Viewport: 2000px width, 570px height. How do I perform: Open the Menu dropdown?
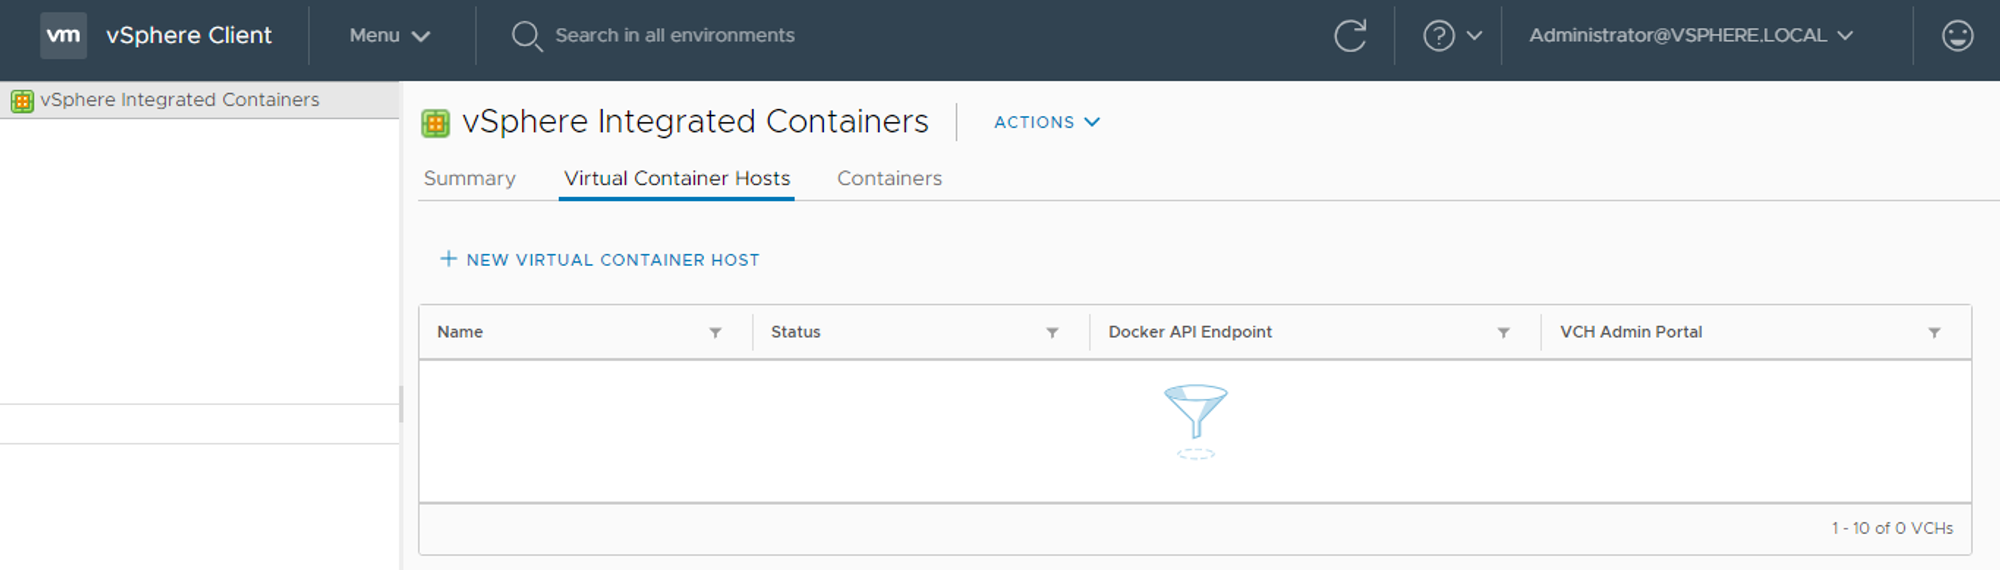point(389,36)
